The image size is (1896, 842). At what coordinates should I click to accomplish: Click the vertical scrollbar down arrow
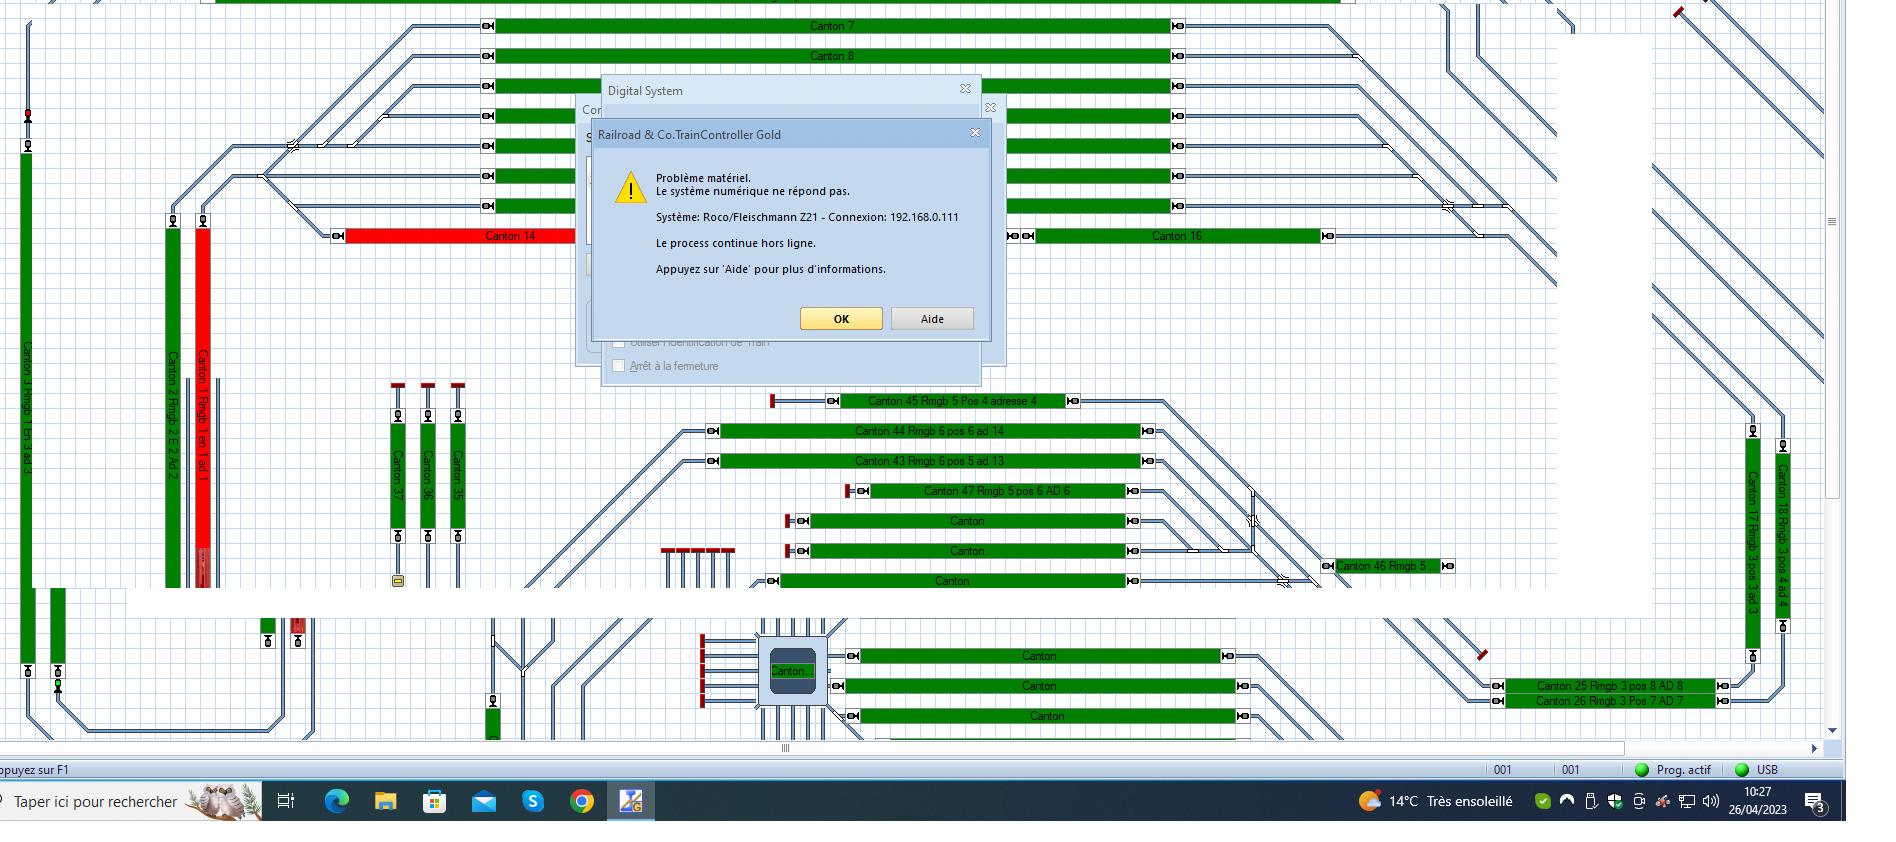click(x=1833, y=731)
